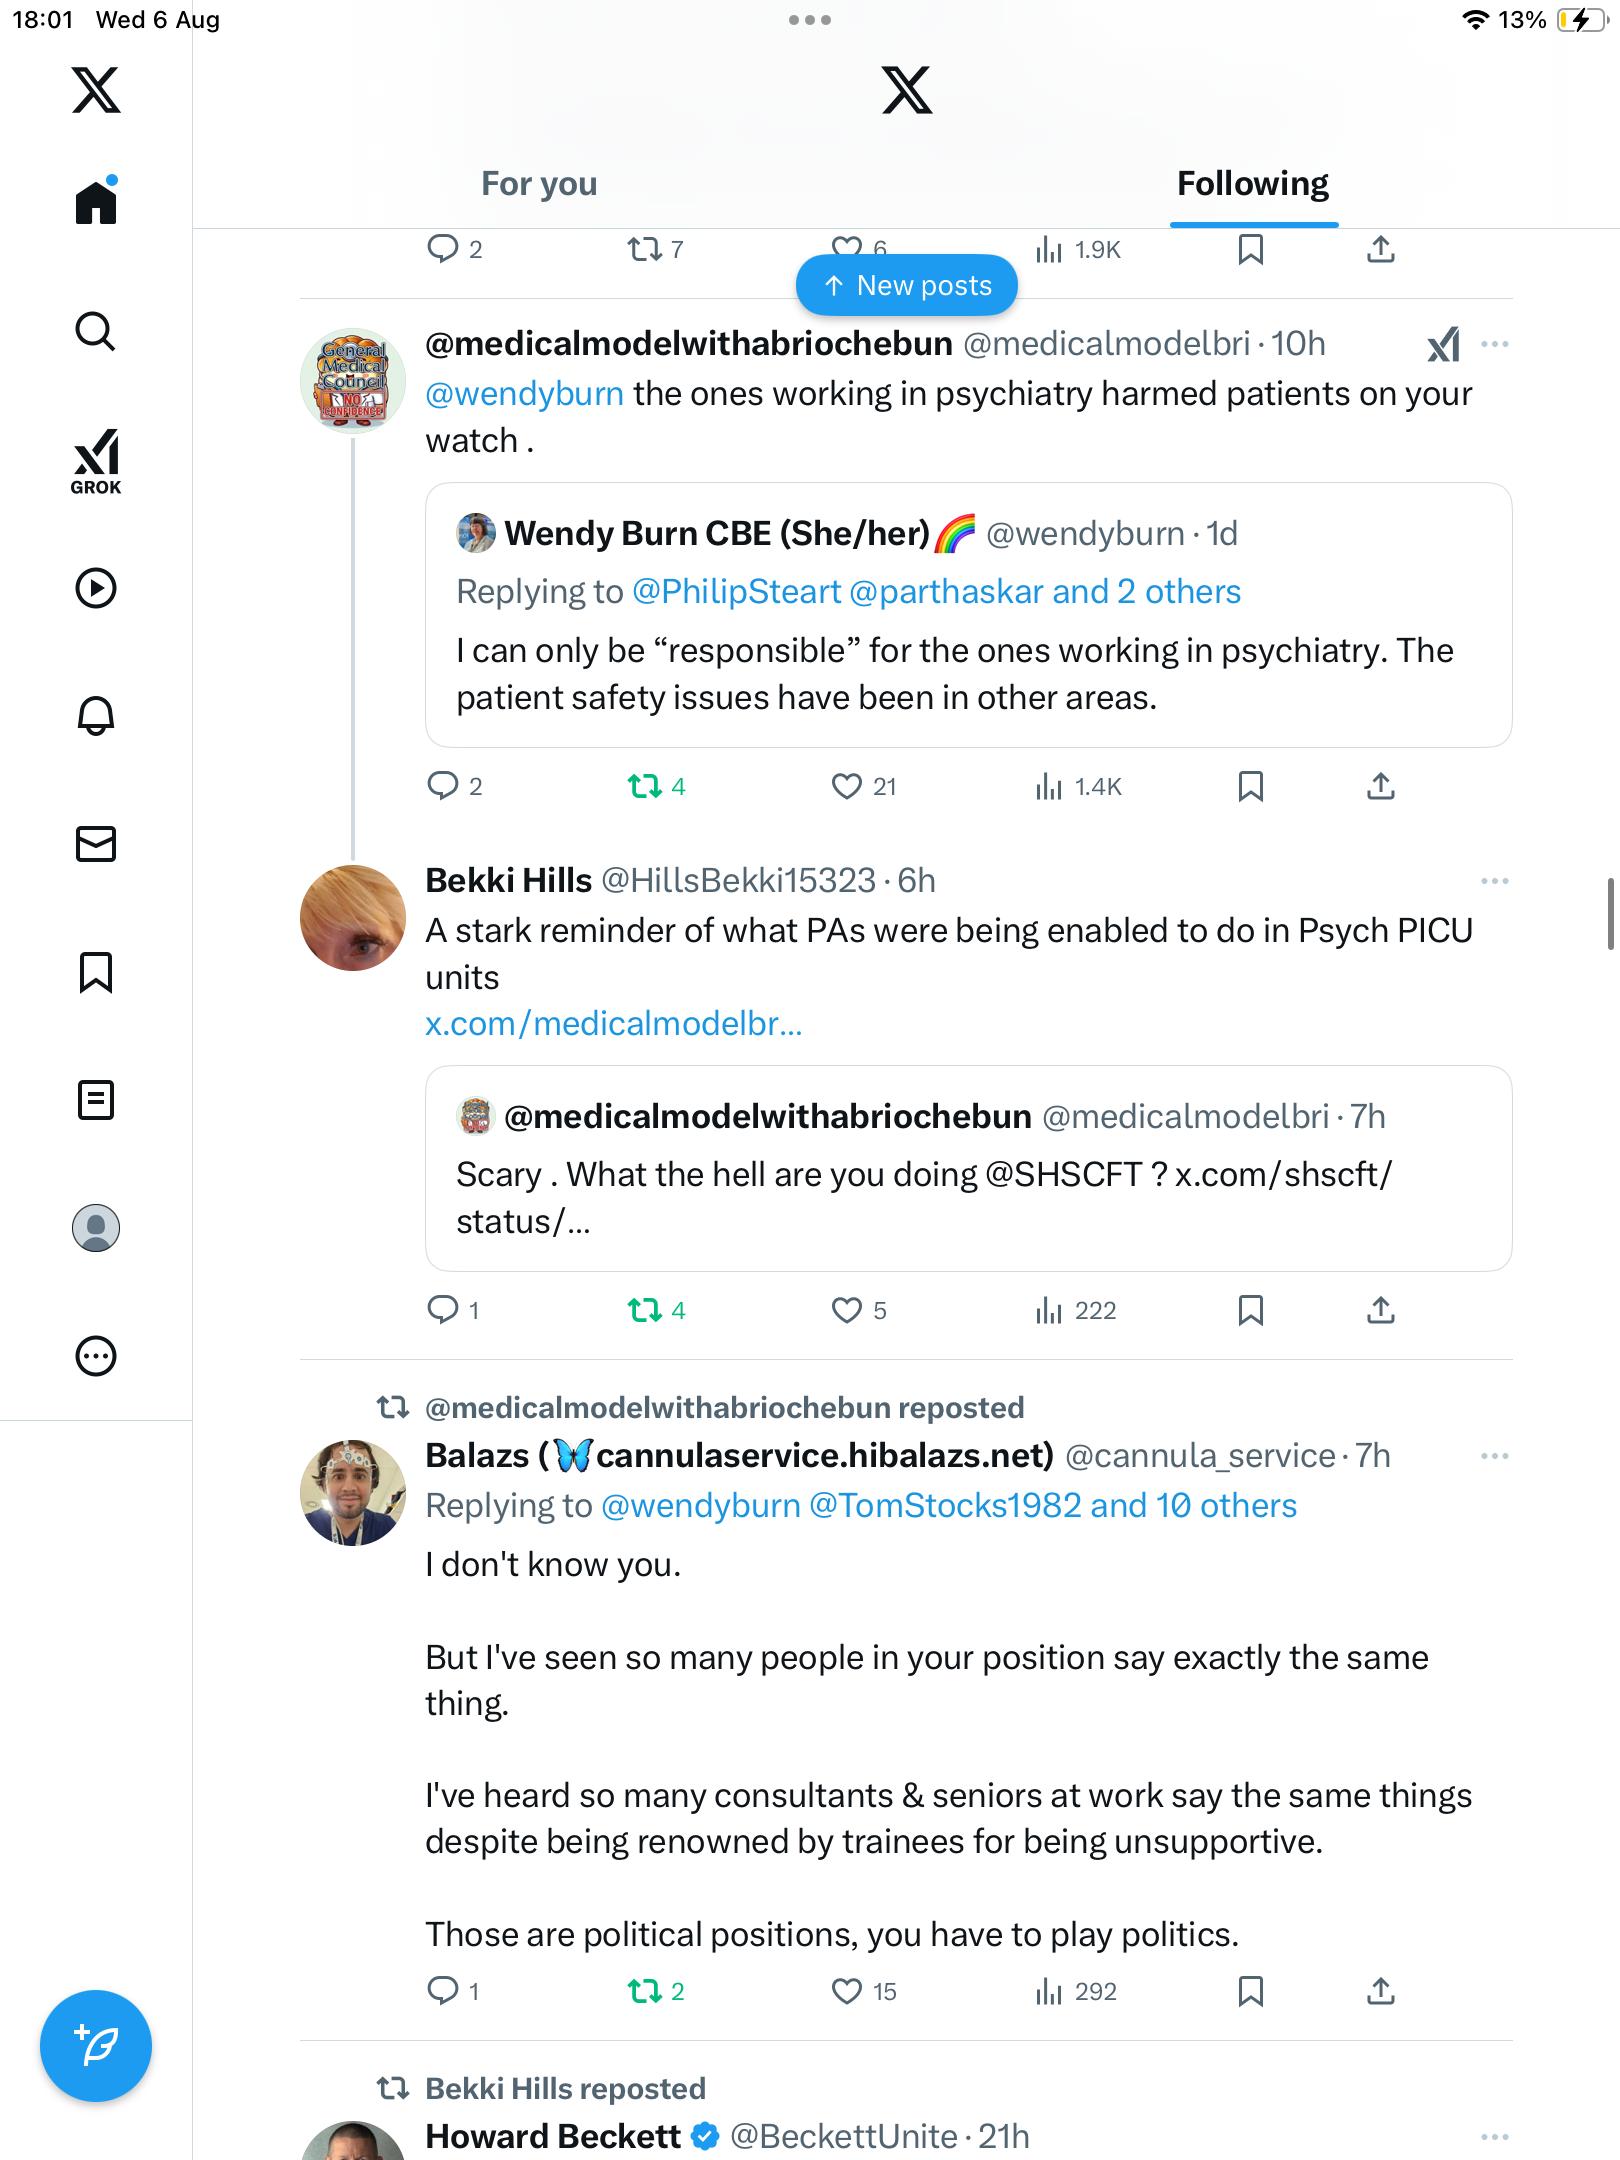Image resolution: width=1620 pixels, height=2160 pixels.
Task: Open sidebar Bookmarks page
Action: click(x=96, y=972)
